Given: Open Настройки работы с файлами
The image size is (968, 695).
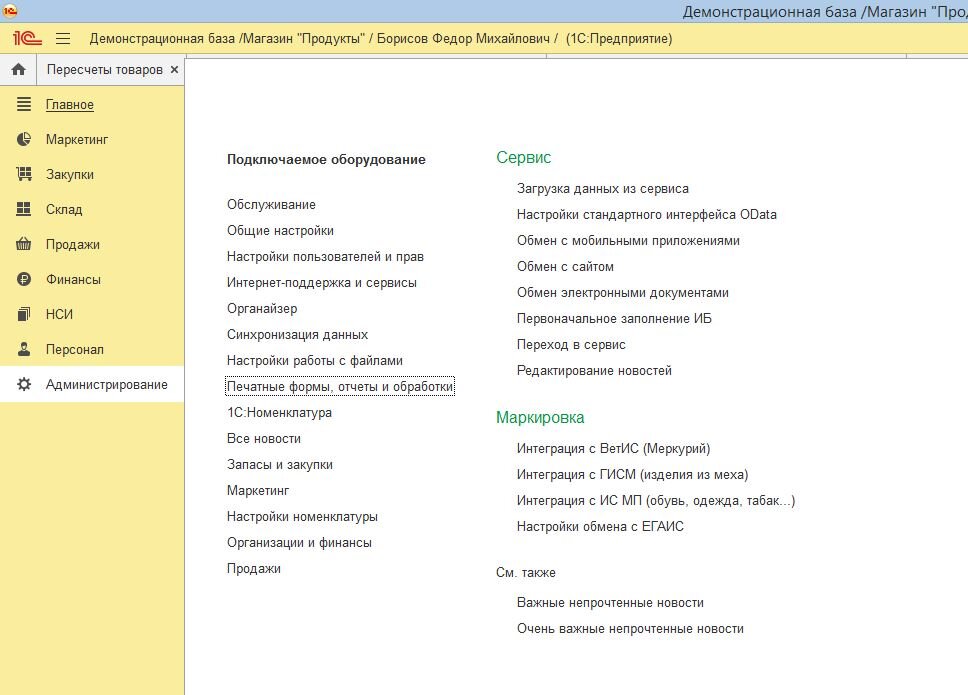Looking at the screenshot, I should coord(315,360).
